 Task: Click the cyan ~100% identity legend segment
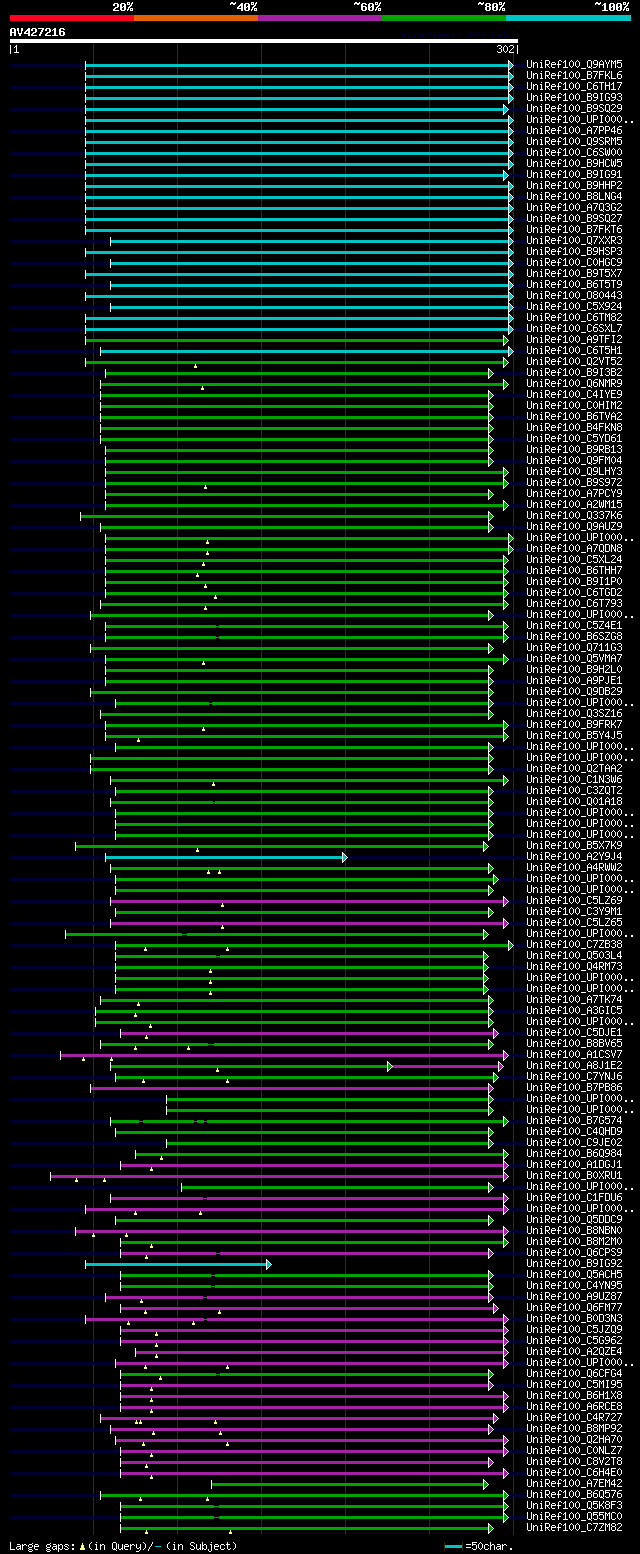tap(568, 18)
